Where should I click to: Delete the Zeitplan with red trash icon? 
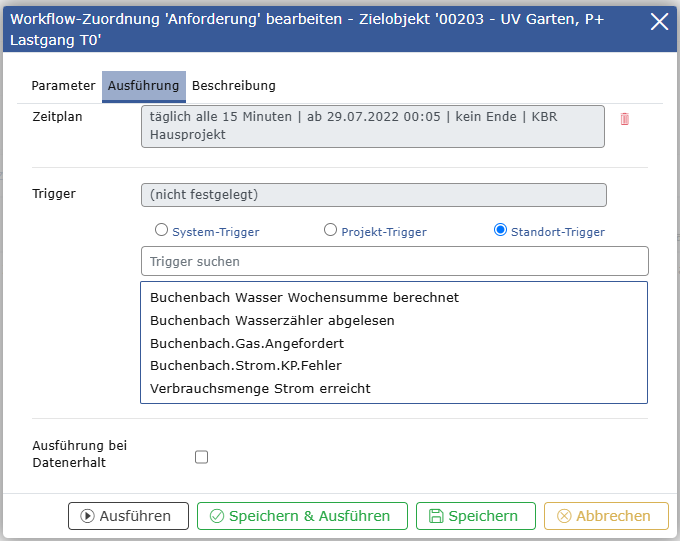[x=625, y=119]
